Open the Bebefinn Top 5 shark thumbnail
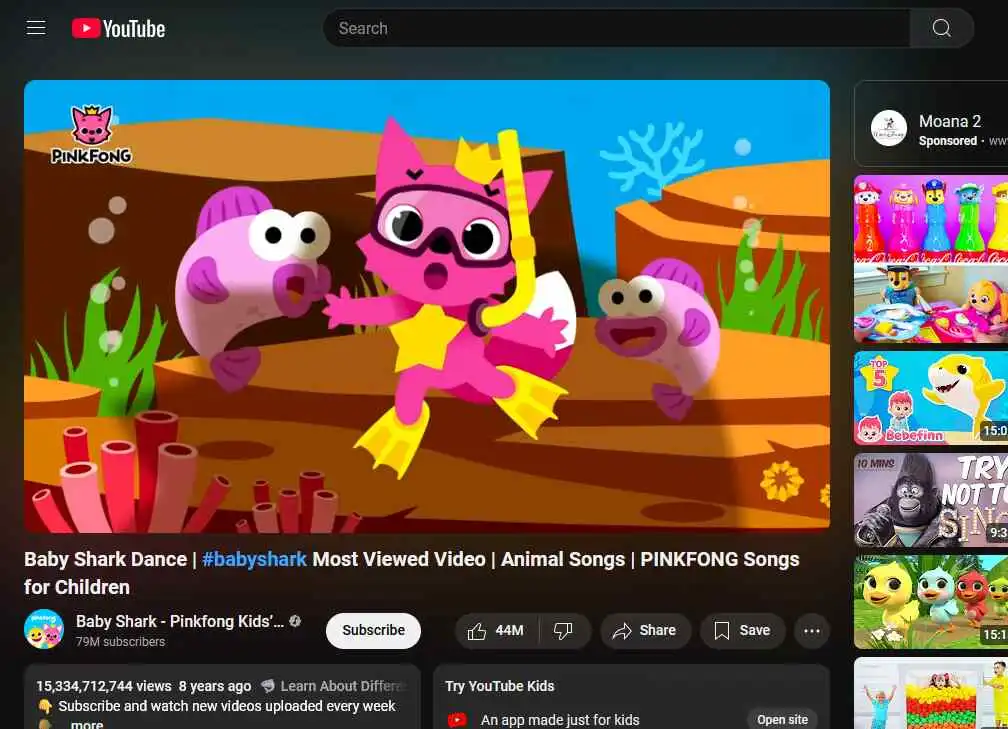This screenshot has width=1008, height=729. 931,398
